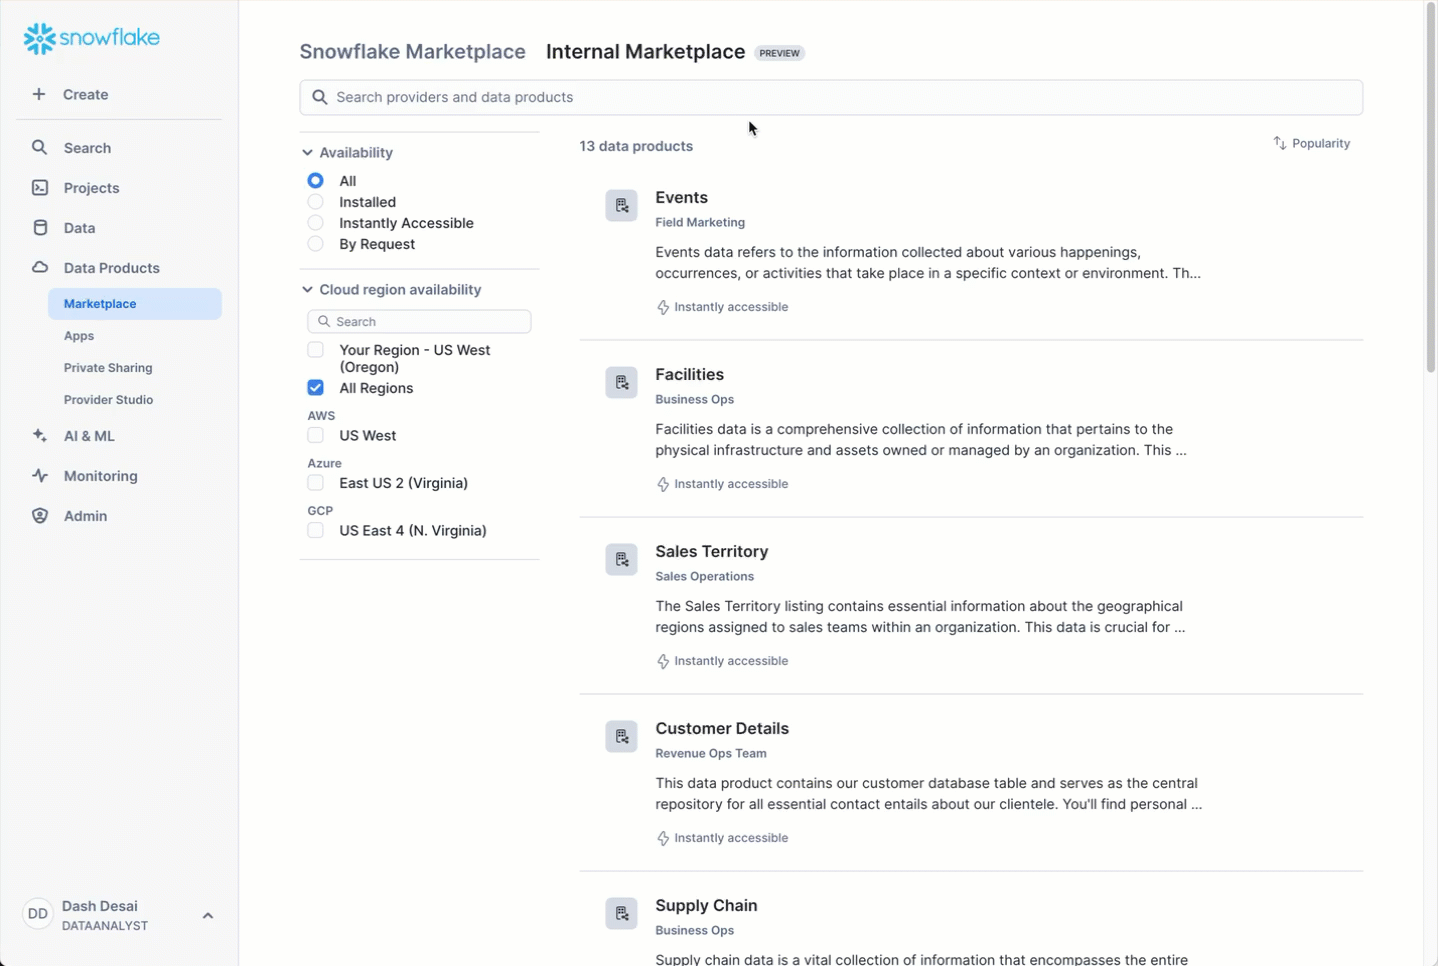
Task: Open the Popularity sort dropdown
Action: (x=1311, y=144)
